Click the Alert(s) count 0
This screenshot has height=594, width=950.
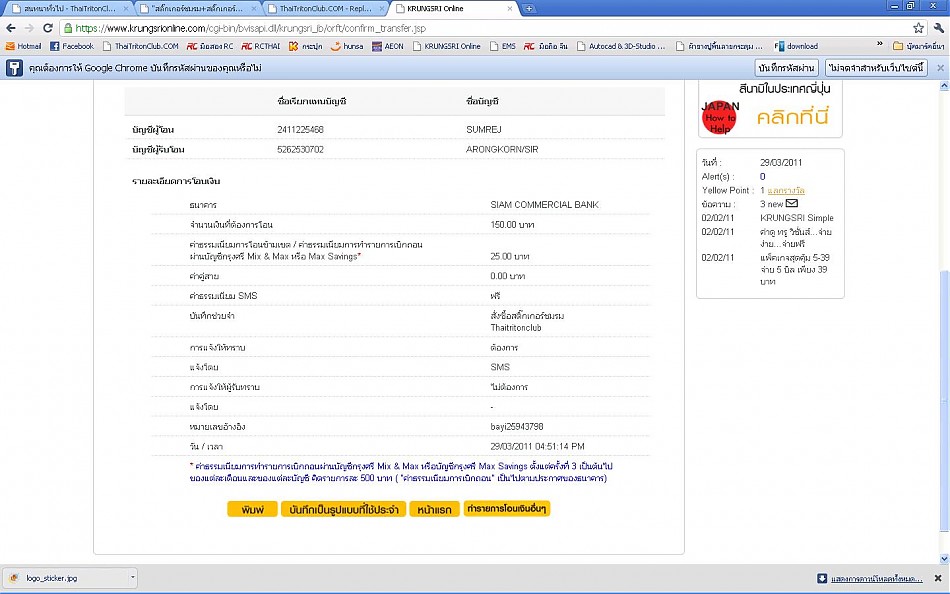click(762, 176)
